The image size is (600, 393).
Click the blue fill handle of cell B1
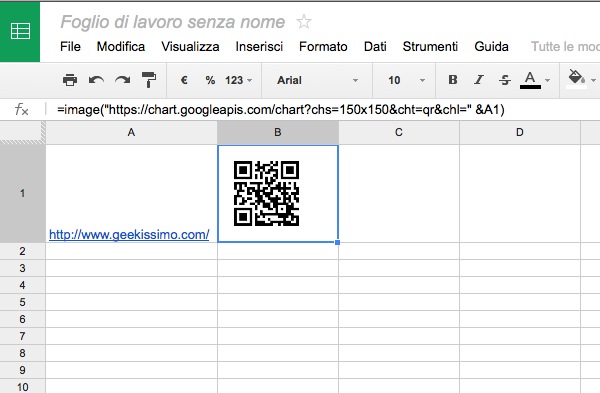pyautogui.click(x=338, y=242)
